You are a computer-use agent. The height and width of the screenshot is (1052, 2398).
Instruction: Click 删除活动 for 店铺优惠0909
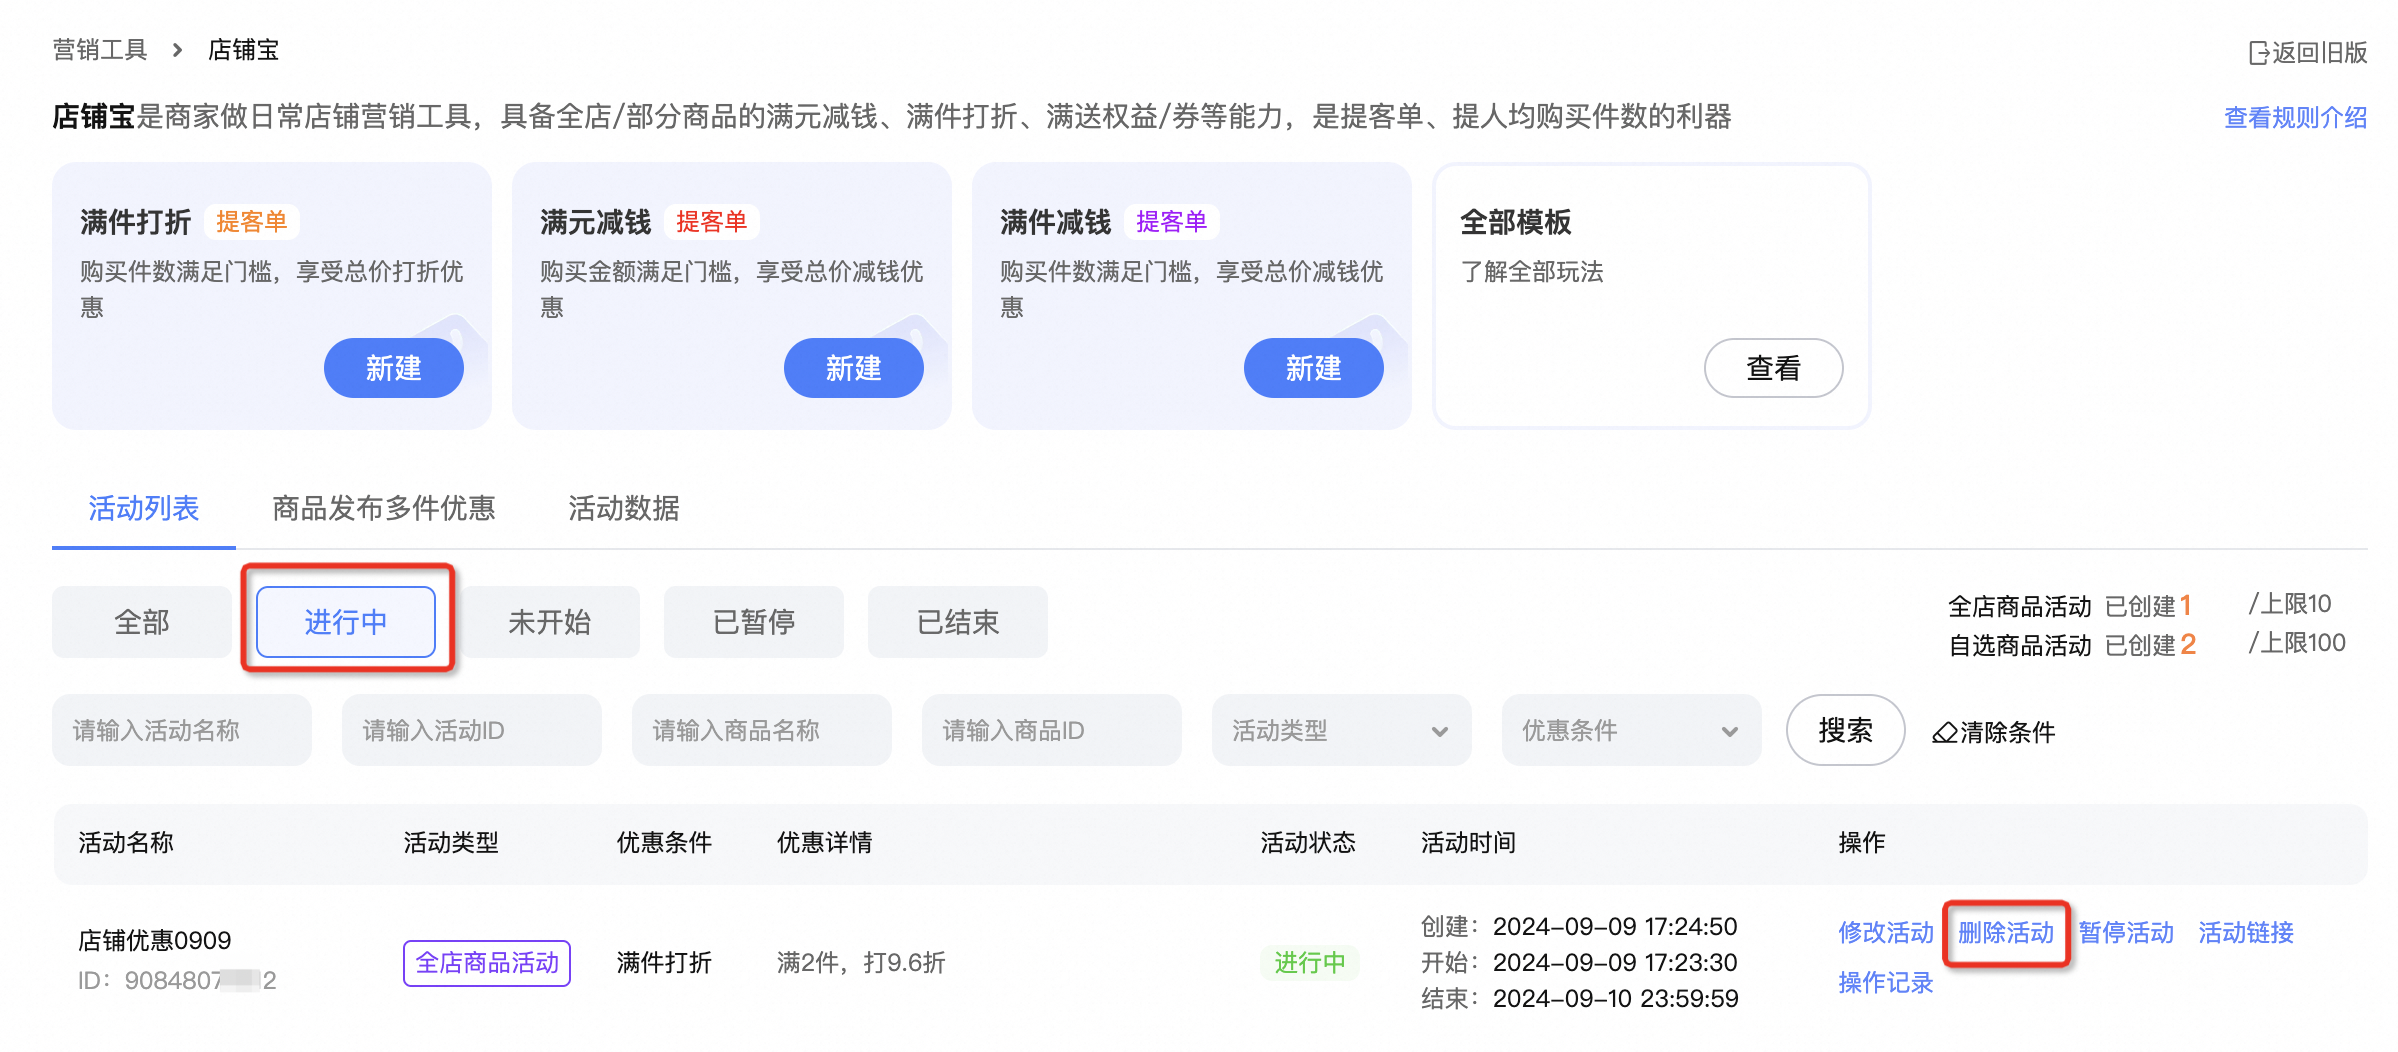(2006, 932)
